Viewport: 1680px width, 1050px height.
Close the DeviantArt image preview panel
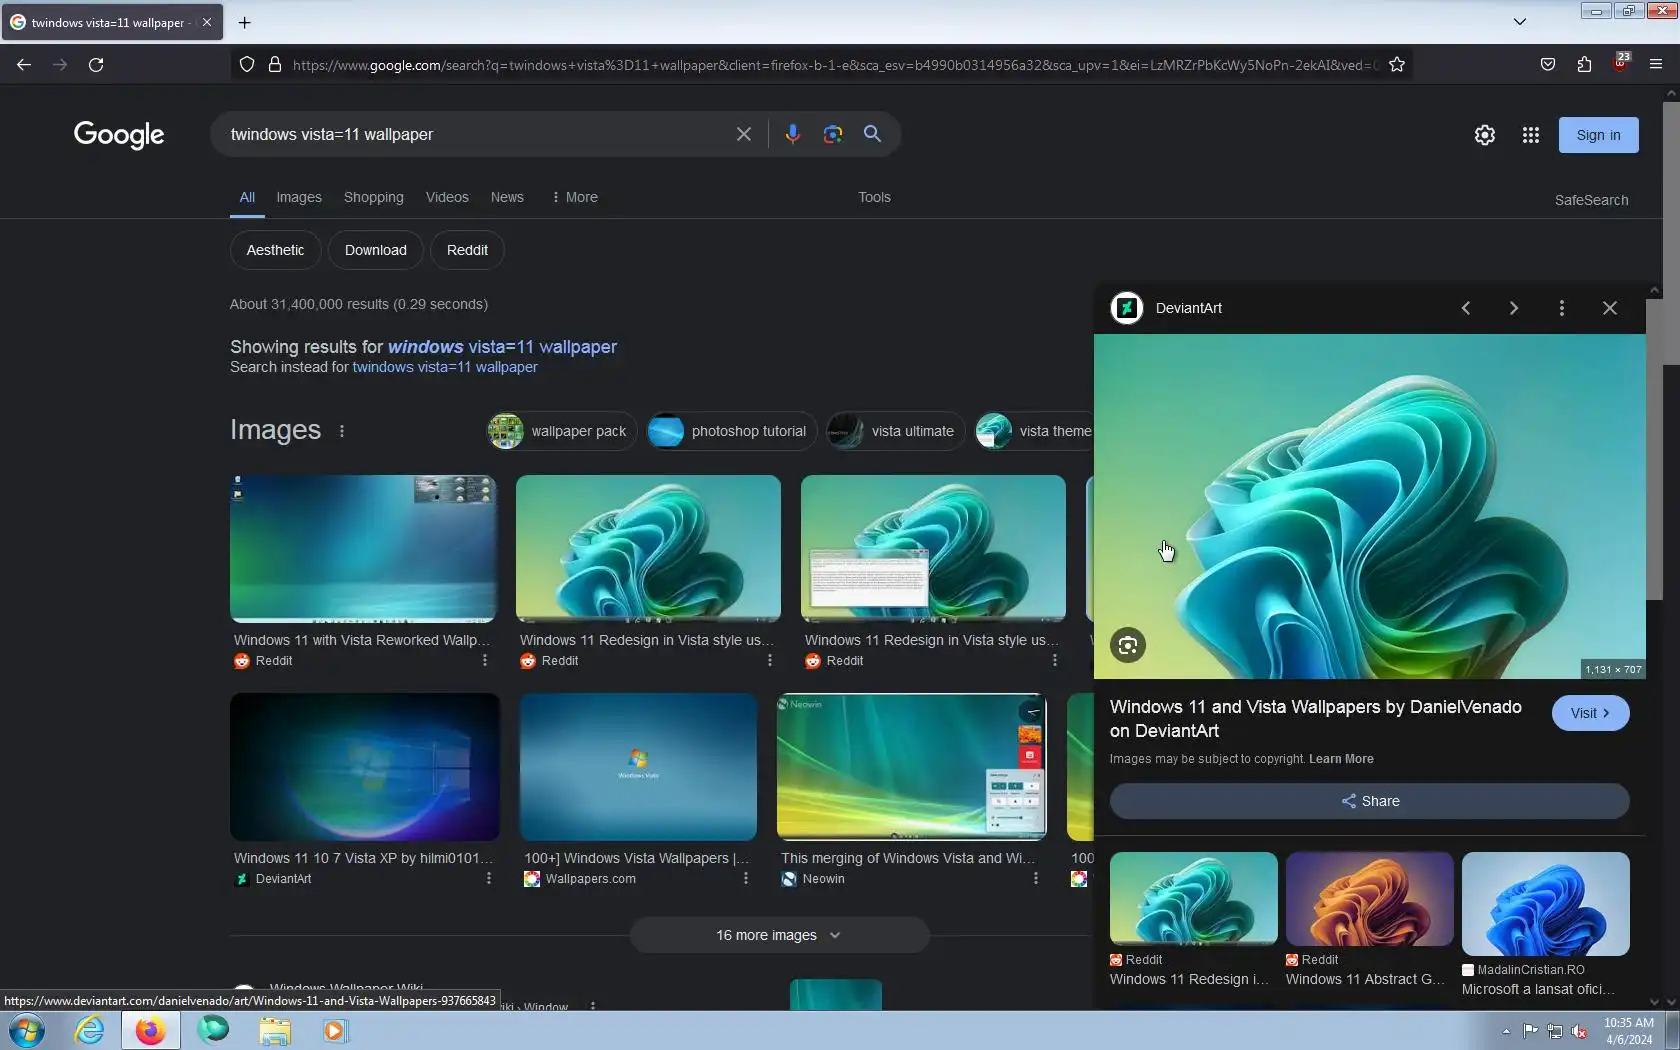(x=1610, y=308)
